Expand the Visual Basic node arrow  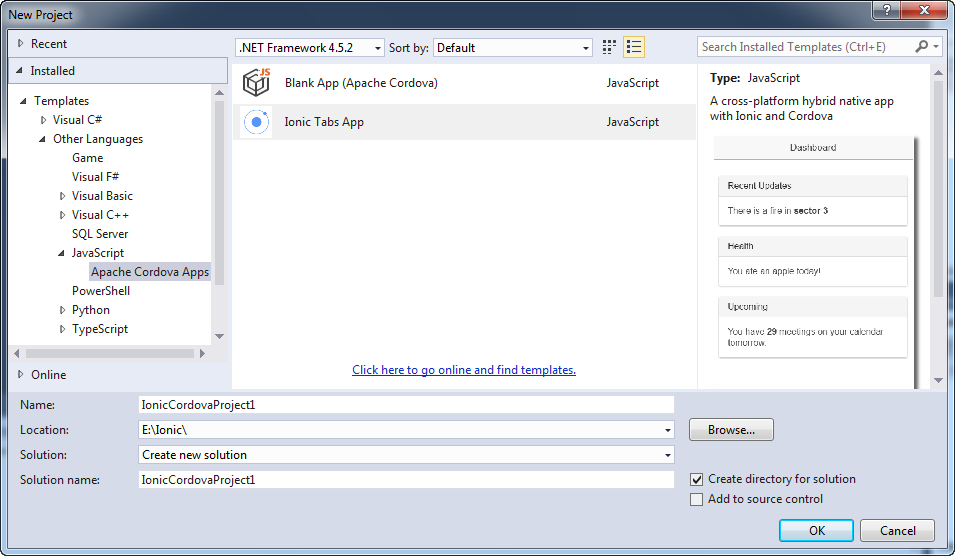(x=62, y=196)
